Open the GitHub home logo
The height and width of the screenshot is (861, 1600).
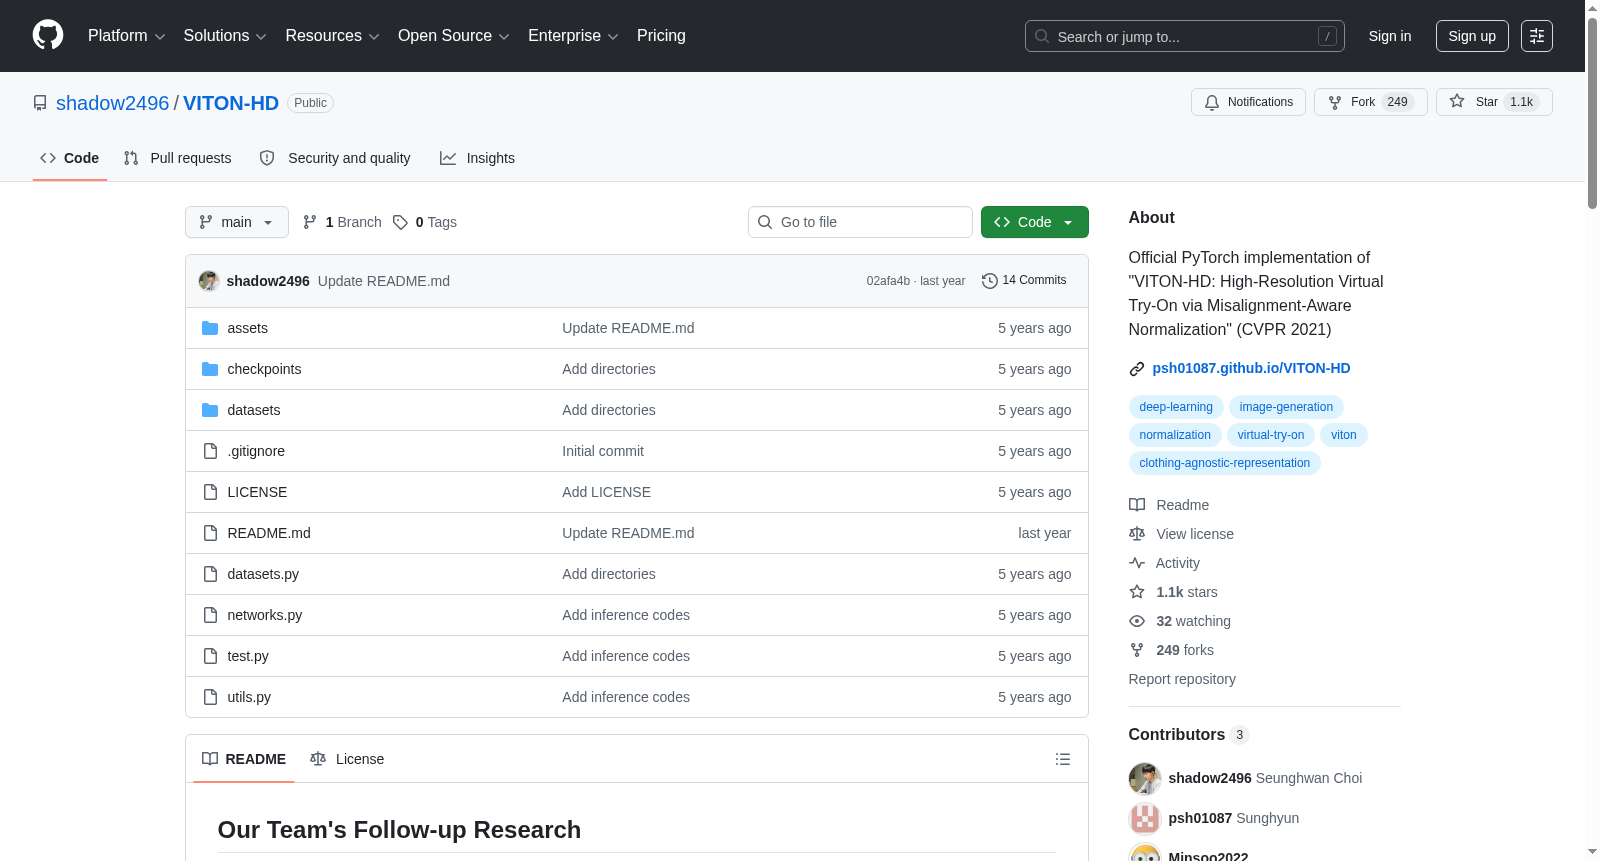click(x=48, y=35)
